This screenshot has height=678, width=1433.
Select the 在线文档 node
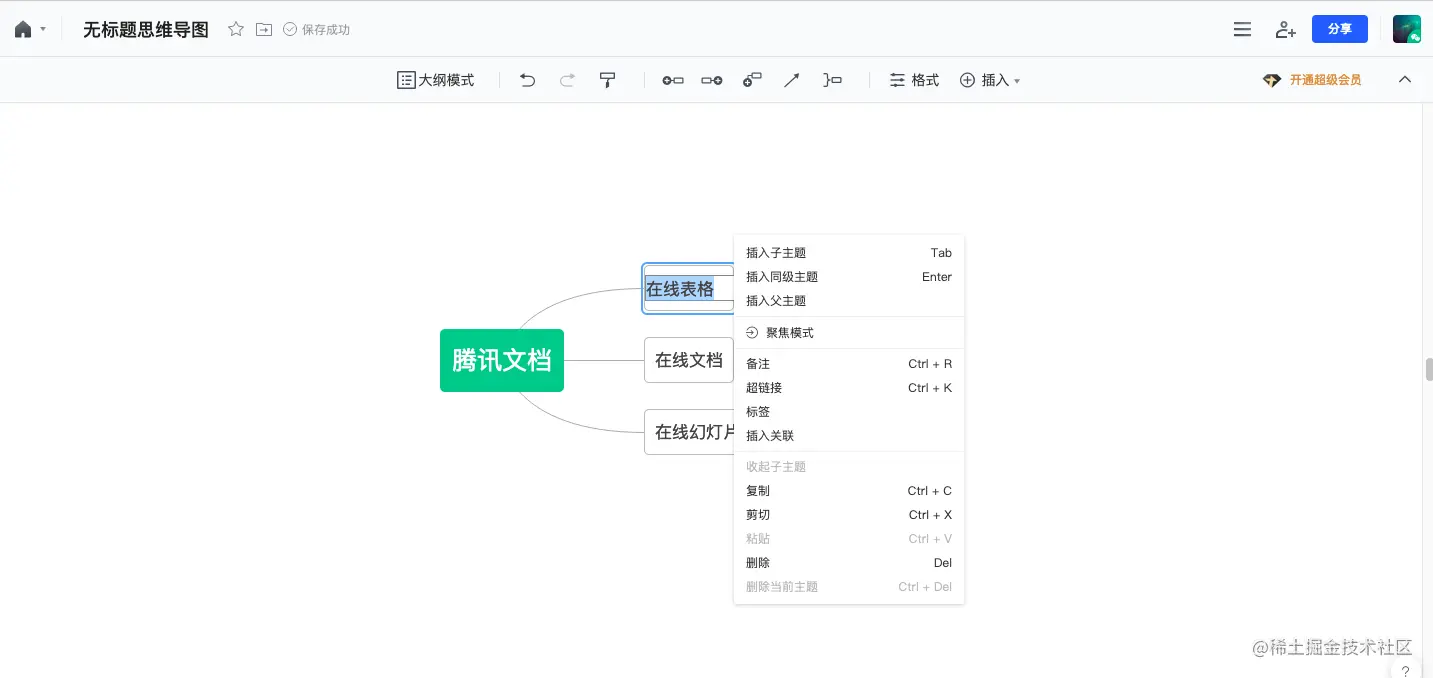[689, 360]
